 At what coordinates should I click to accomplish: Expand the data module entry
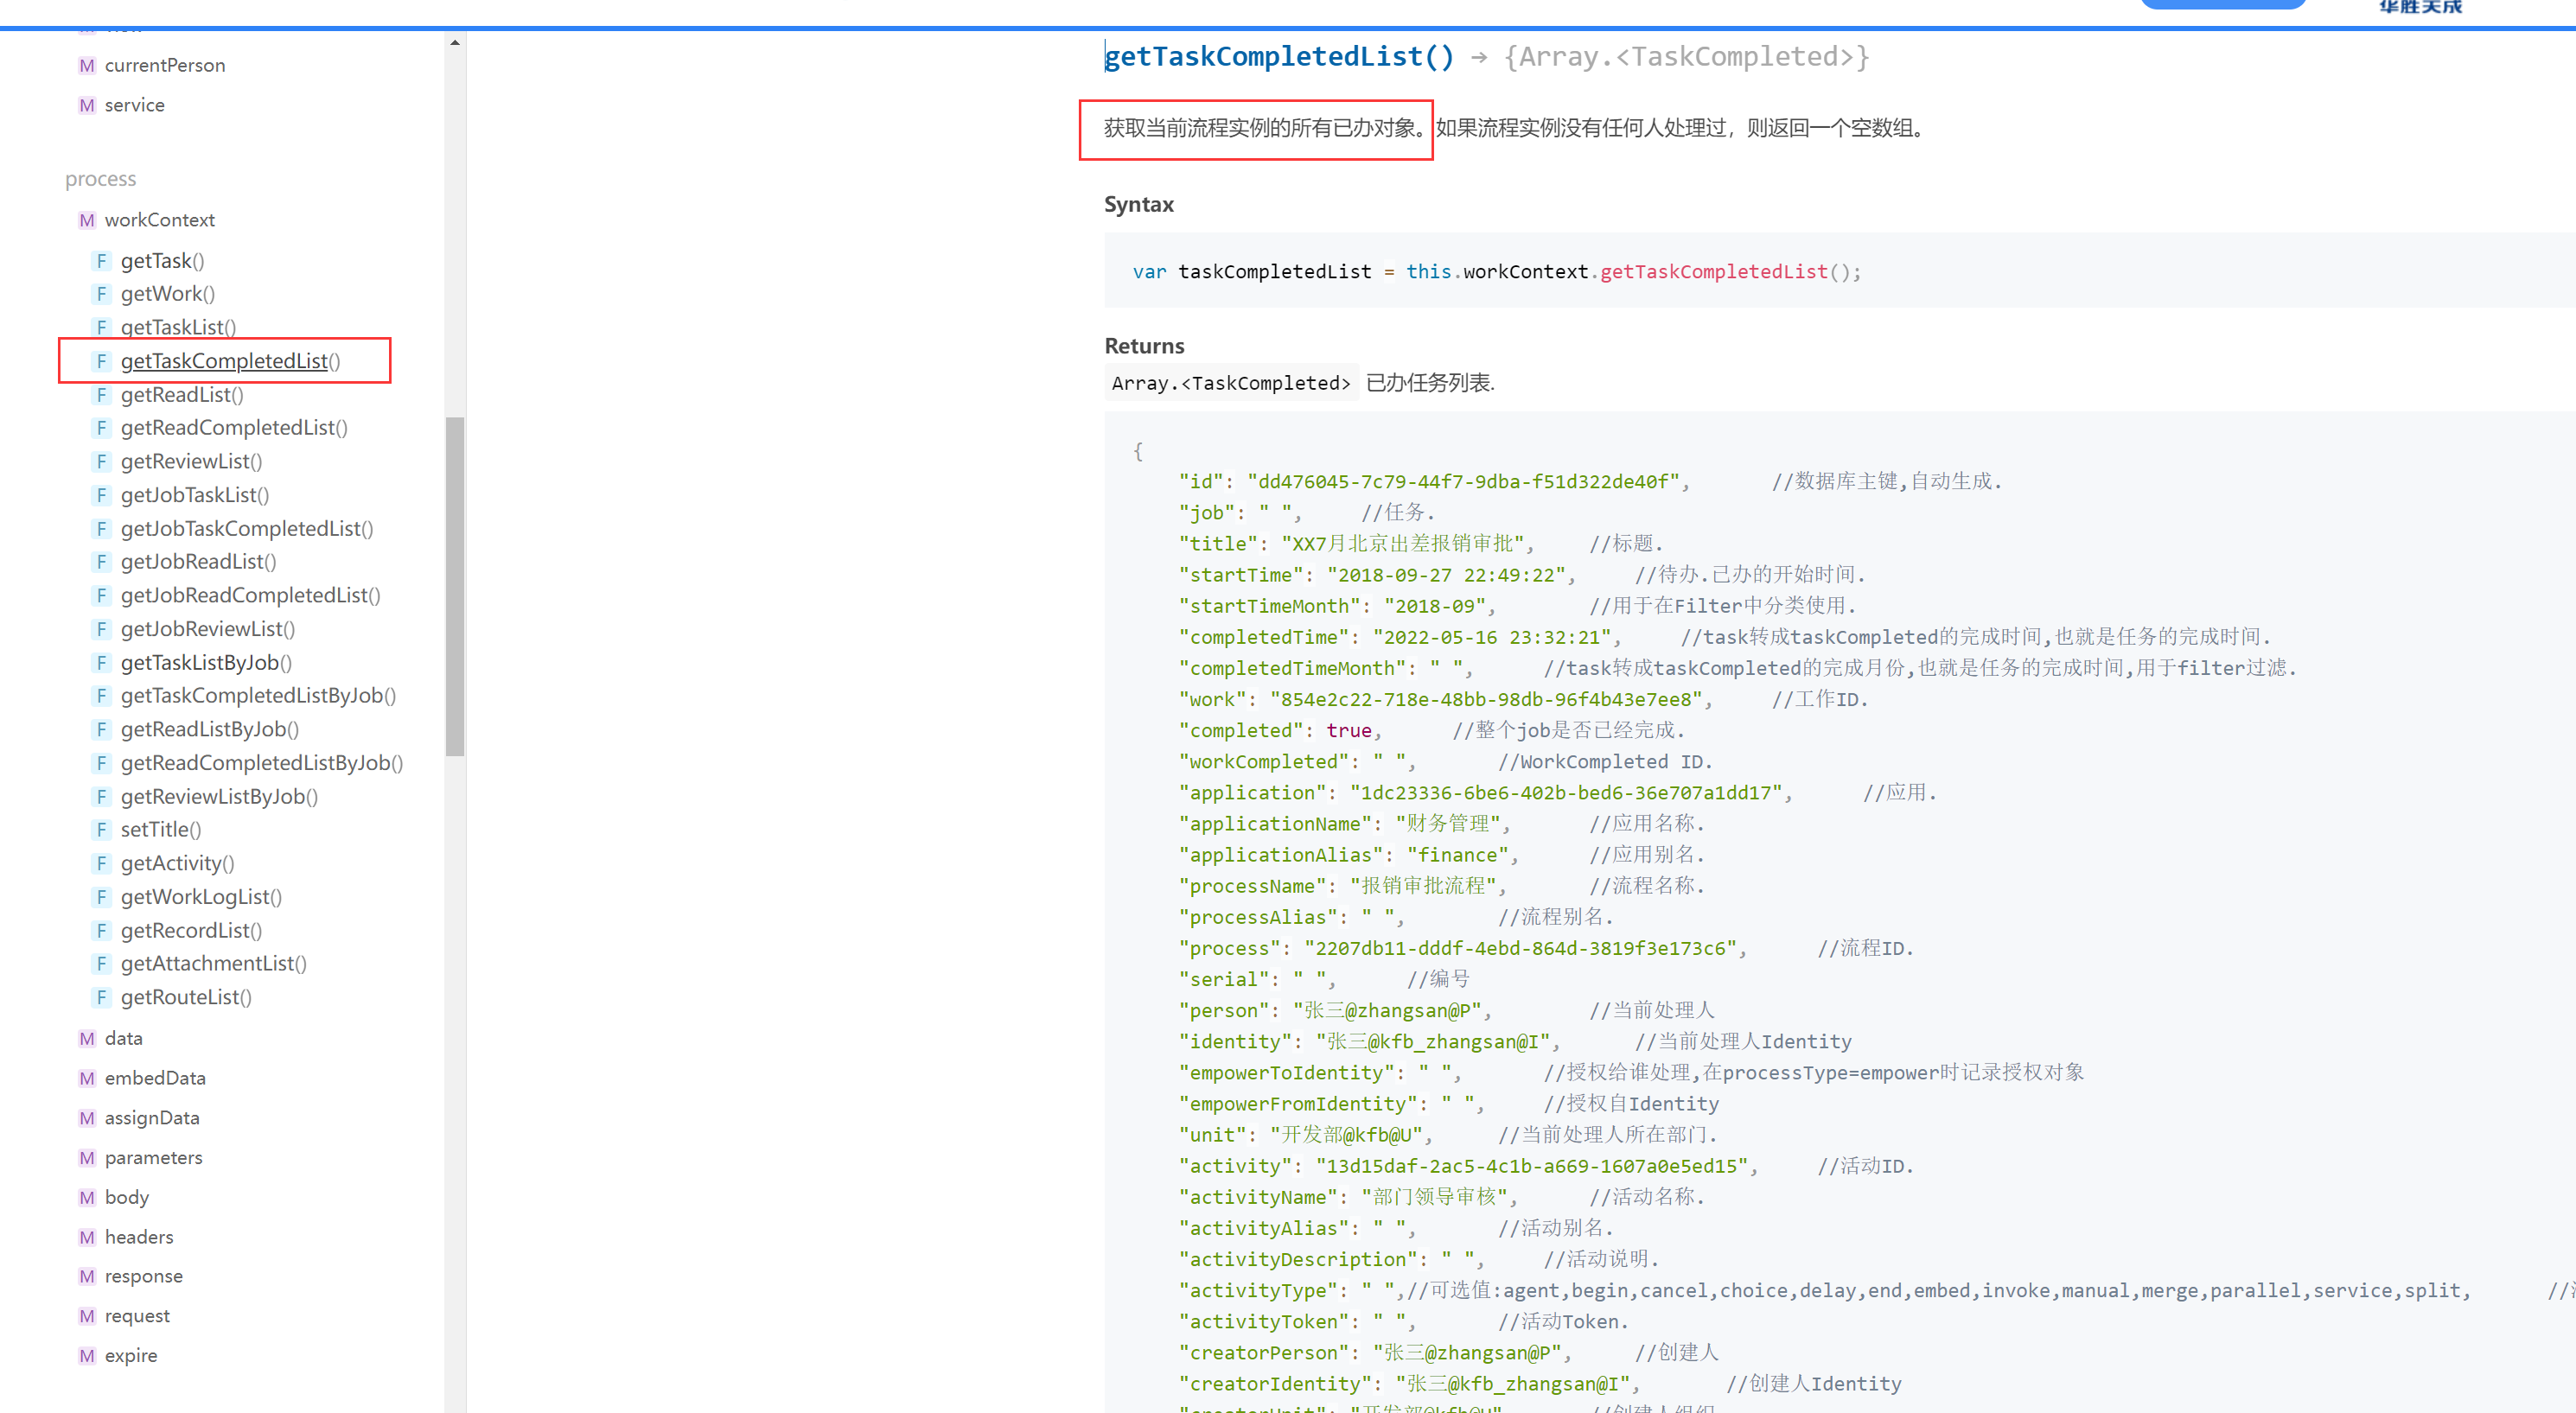123,1038
